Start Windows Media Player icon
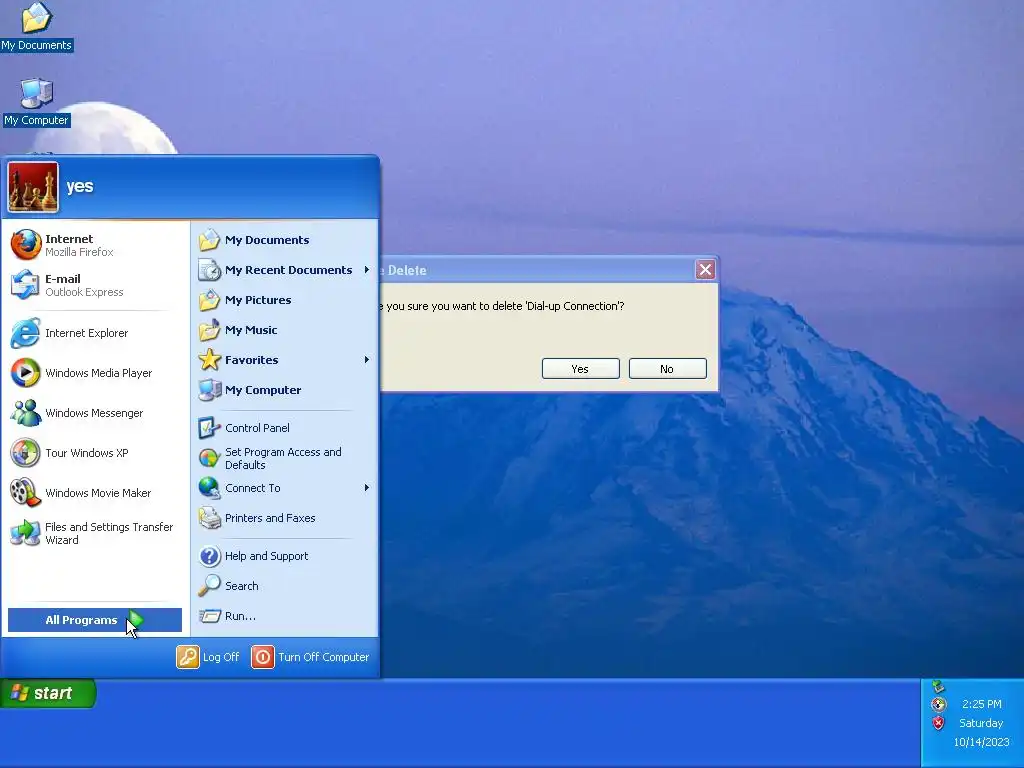 [x=25, y=373]
